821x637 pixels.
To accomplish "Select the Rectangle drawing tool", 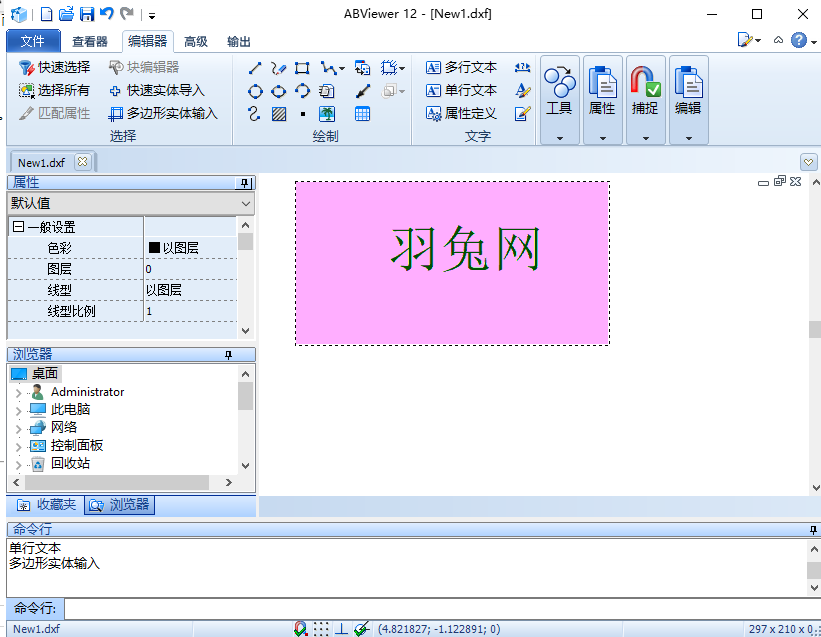I will pos(301,68).
